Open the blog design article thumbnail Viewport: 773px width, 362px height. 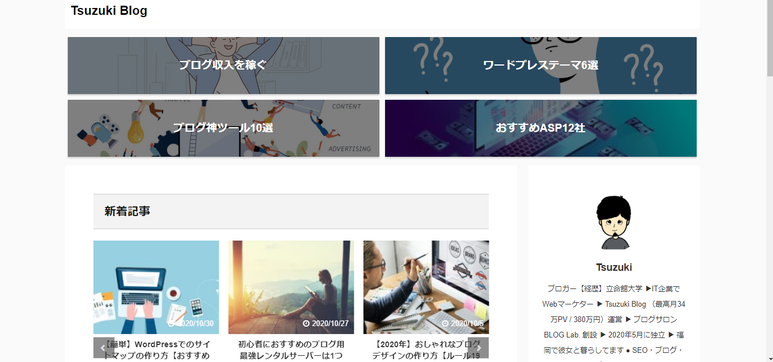[426, 287]
